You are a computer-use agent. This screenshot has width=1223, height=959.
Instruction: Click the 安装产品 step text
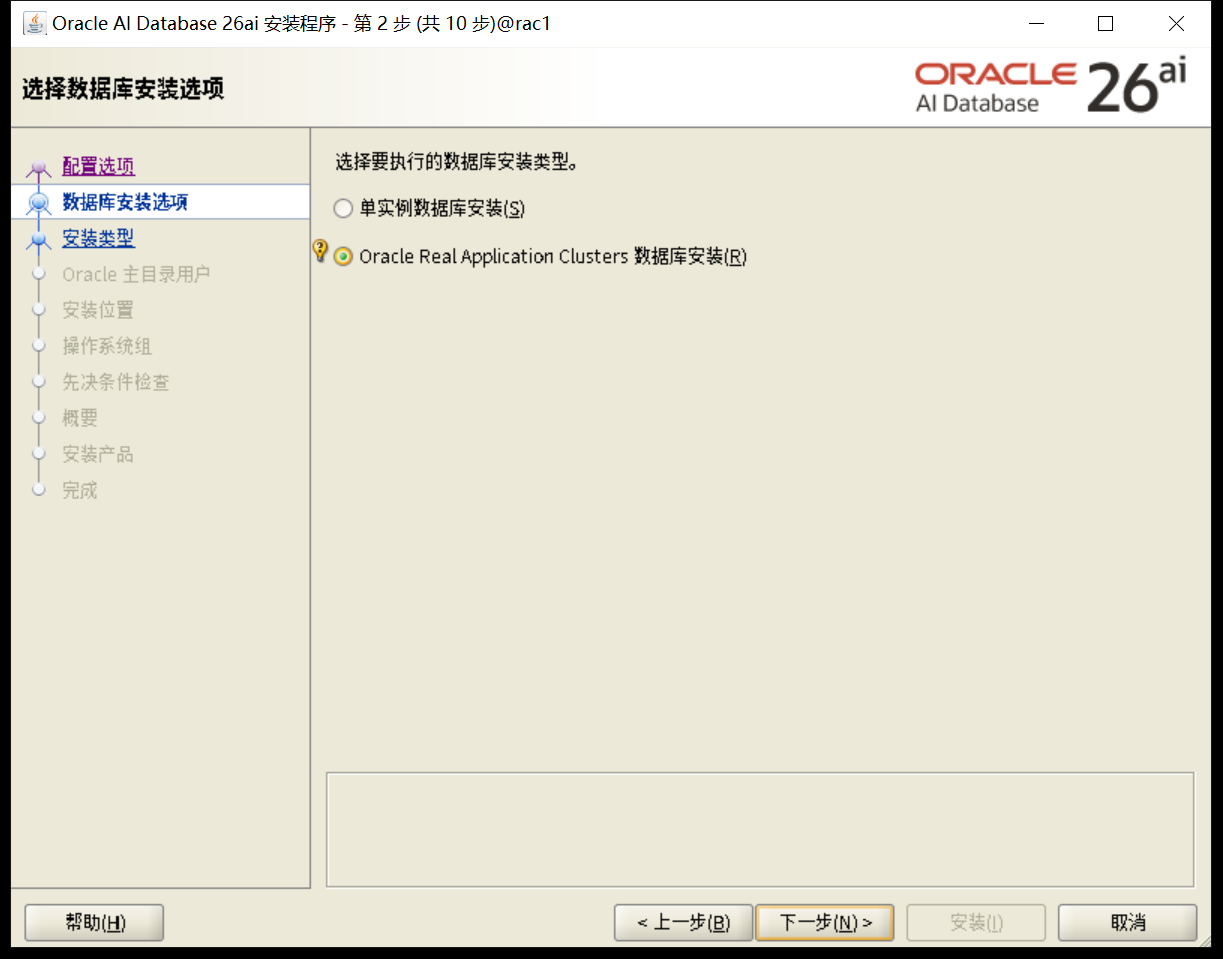(98, 454)
